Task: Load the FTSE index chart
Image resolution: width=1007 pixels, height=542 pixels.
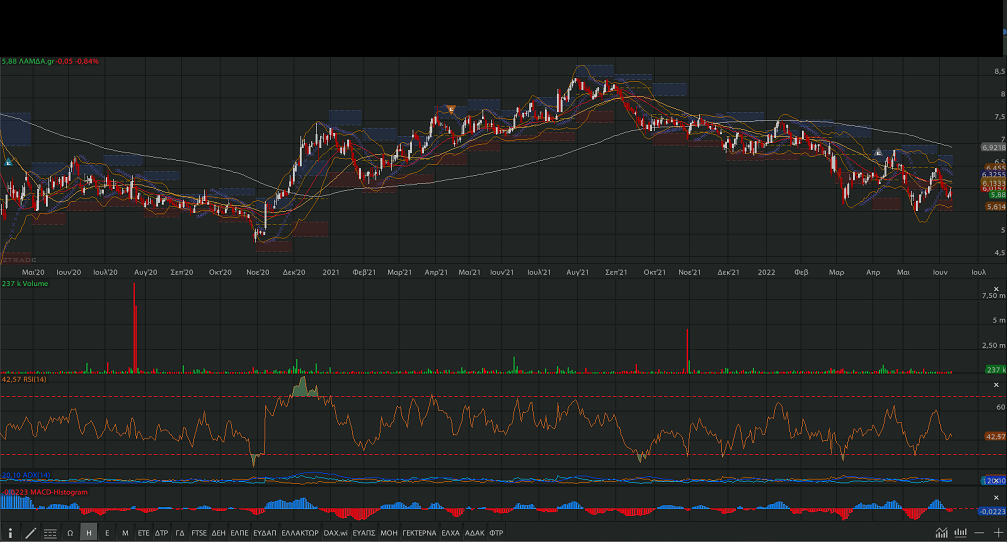Action: pyautogui.click(x=200, y=533)
